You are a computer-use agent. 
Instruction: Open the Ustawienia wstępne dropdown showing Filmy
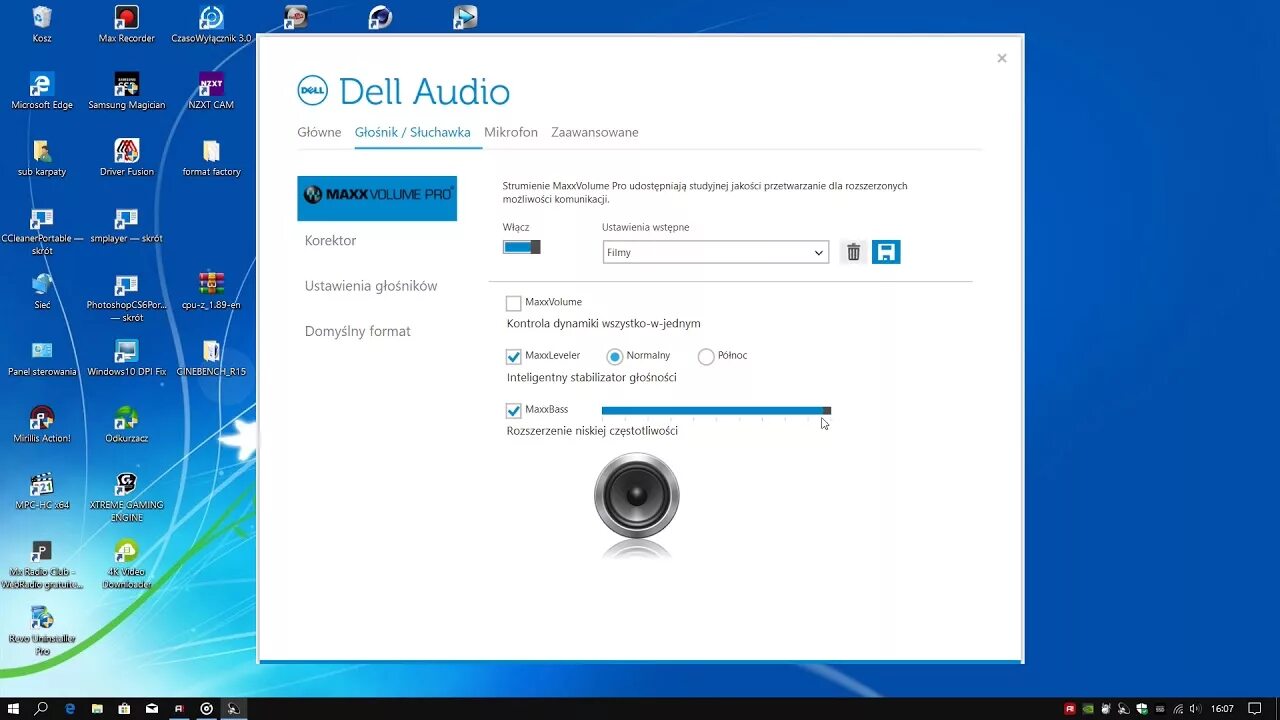coord(716,252)
